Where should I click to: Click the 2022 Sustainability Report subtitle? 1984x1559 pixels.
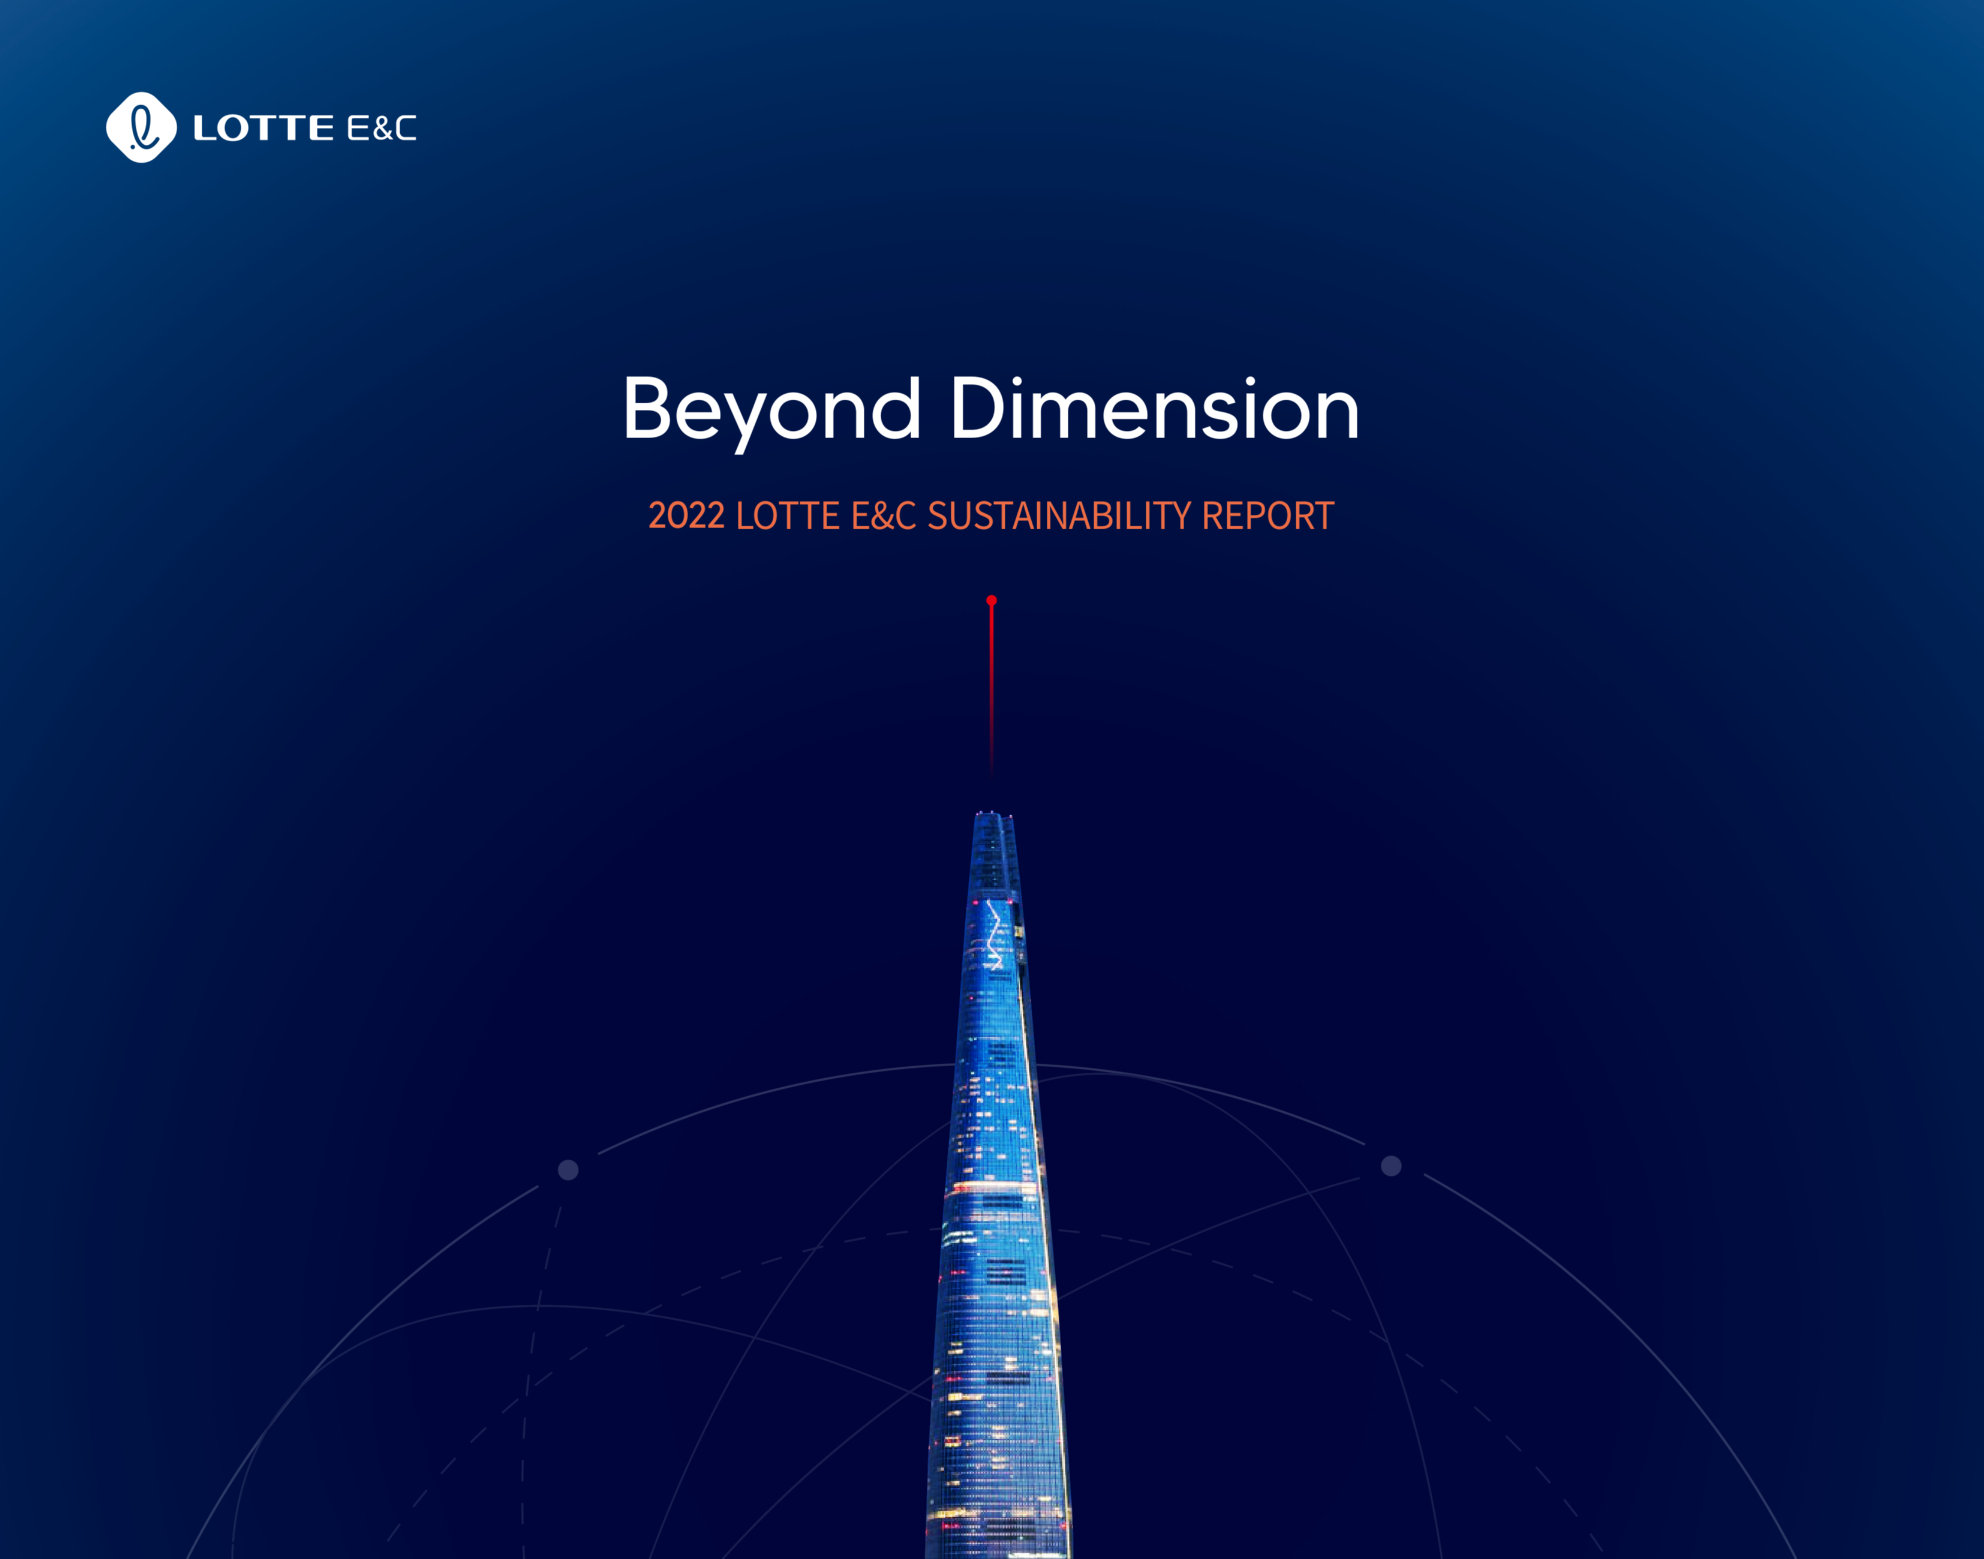pos(990,516)
